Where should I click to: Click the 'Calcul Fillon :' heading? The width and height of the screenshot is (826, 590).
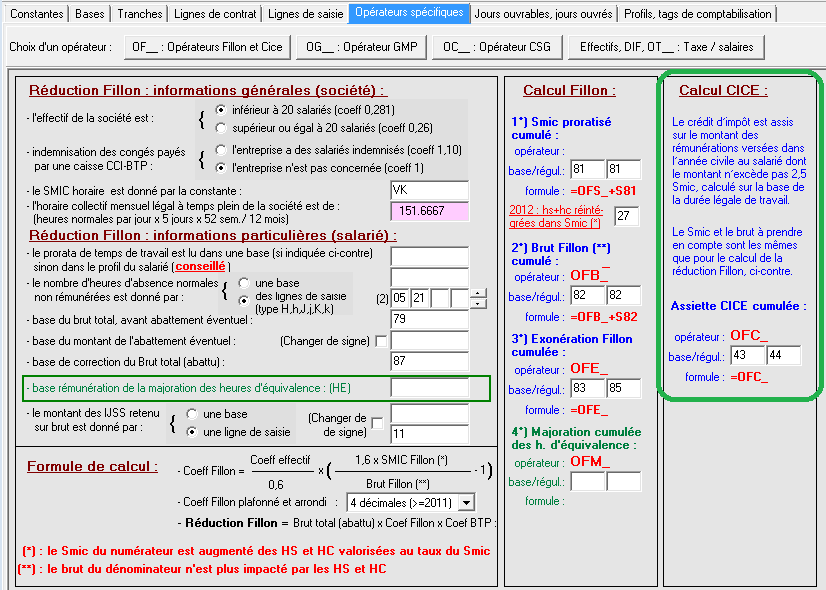click(x=569, y=91)
